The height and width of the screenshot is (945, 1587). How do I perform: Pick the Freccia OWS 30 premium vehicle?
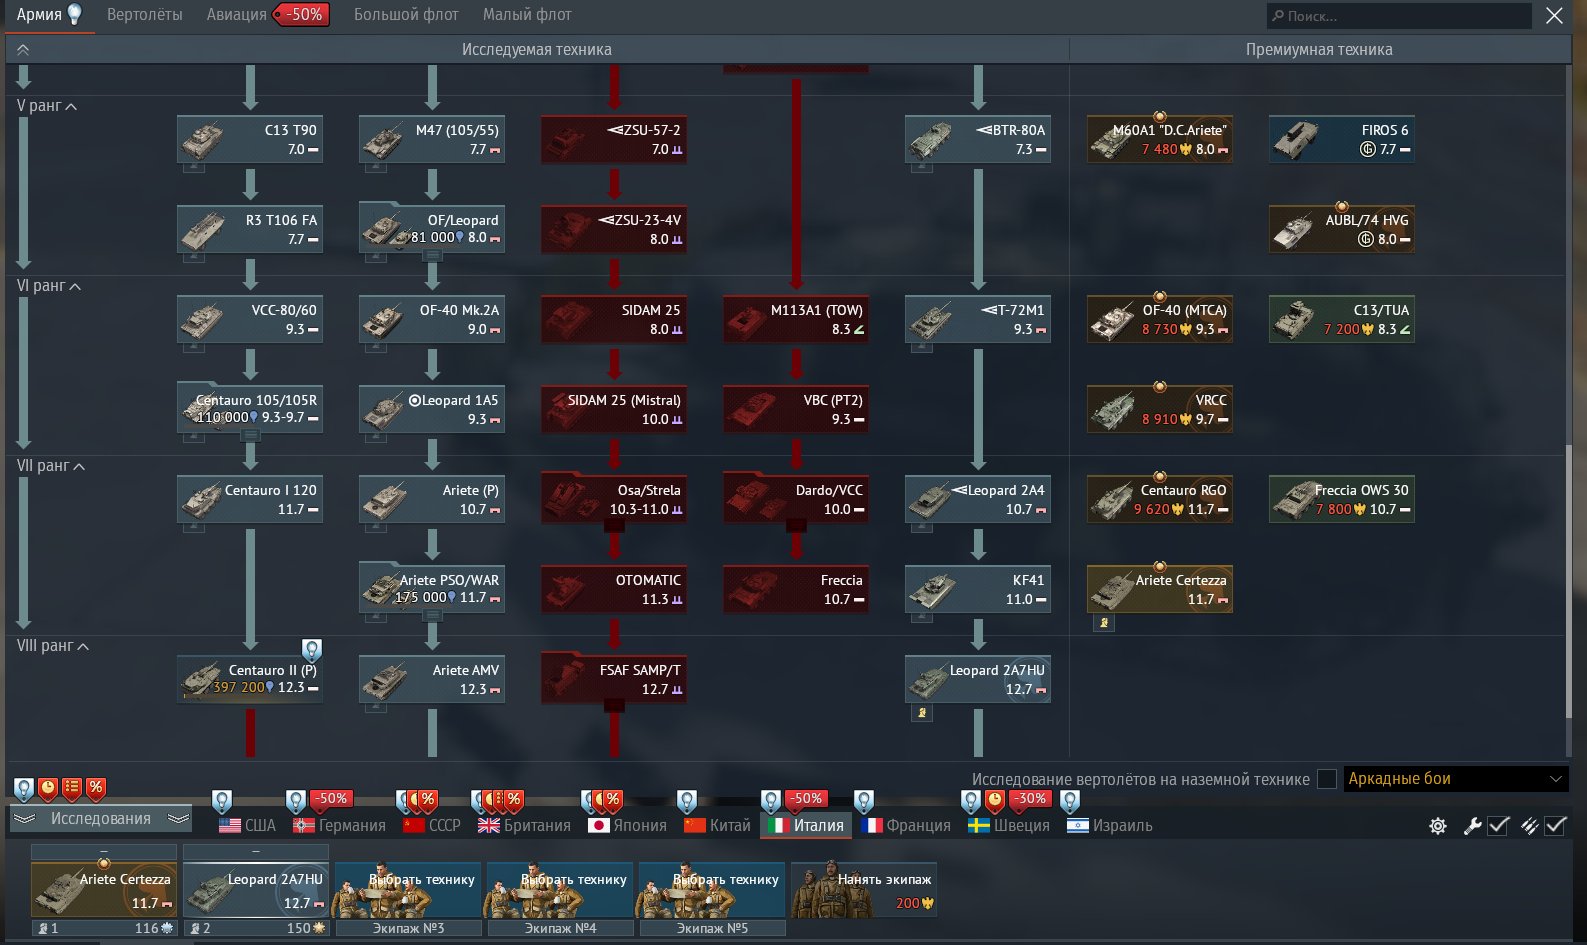pos(1342,500)
